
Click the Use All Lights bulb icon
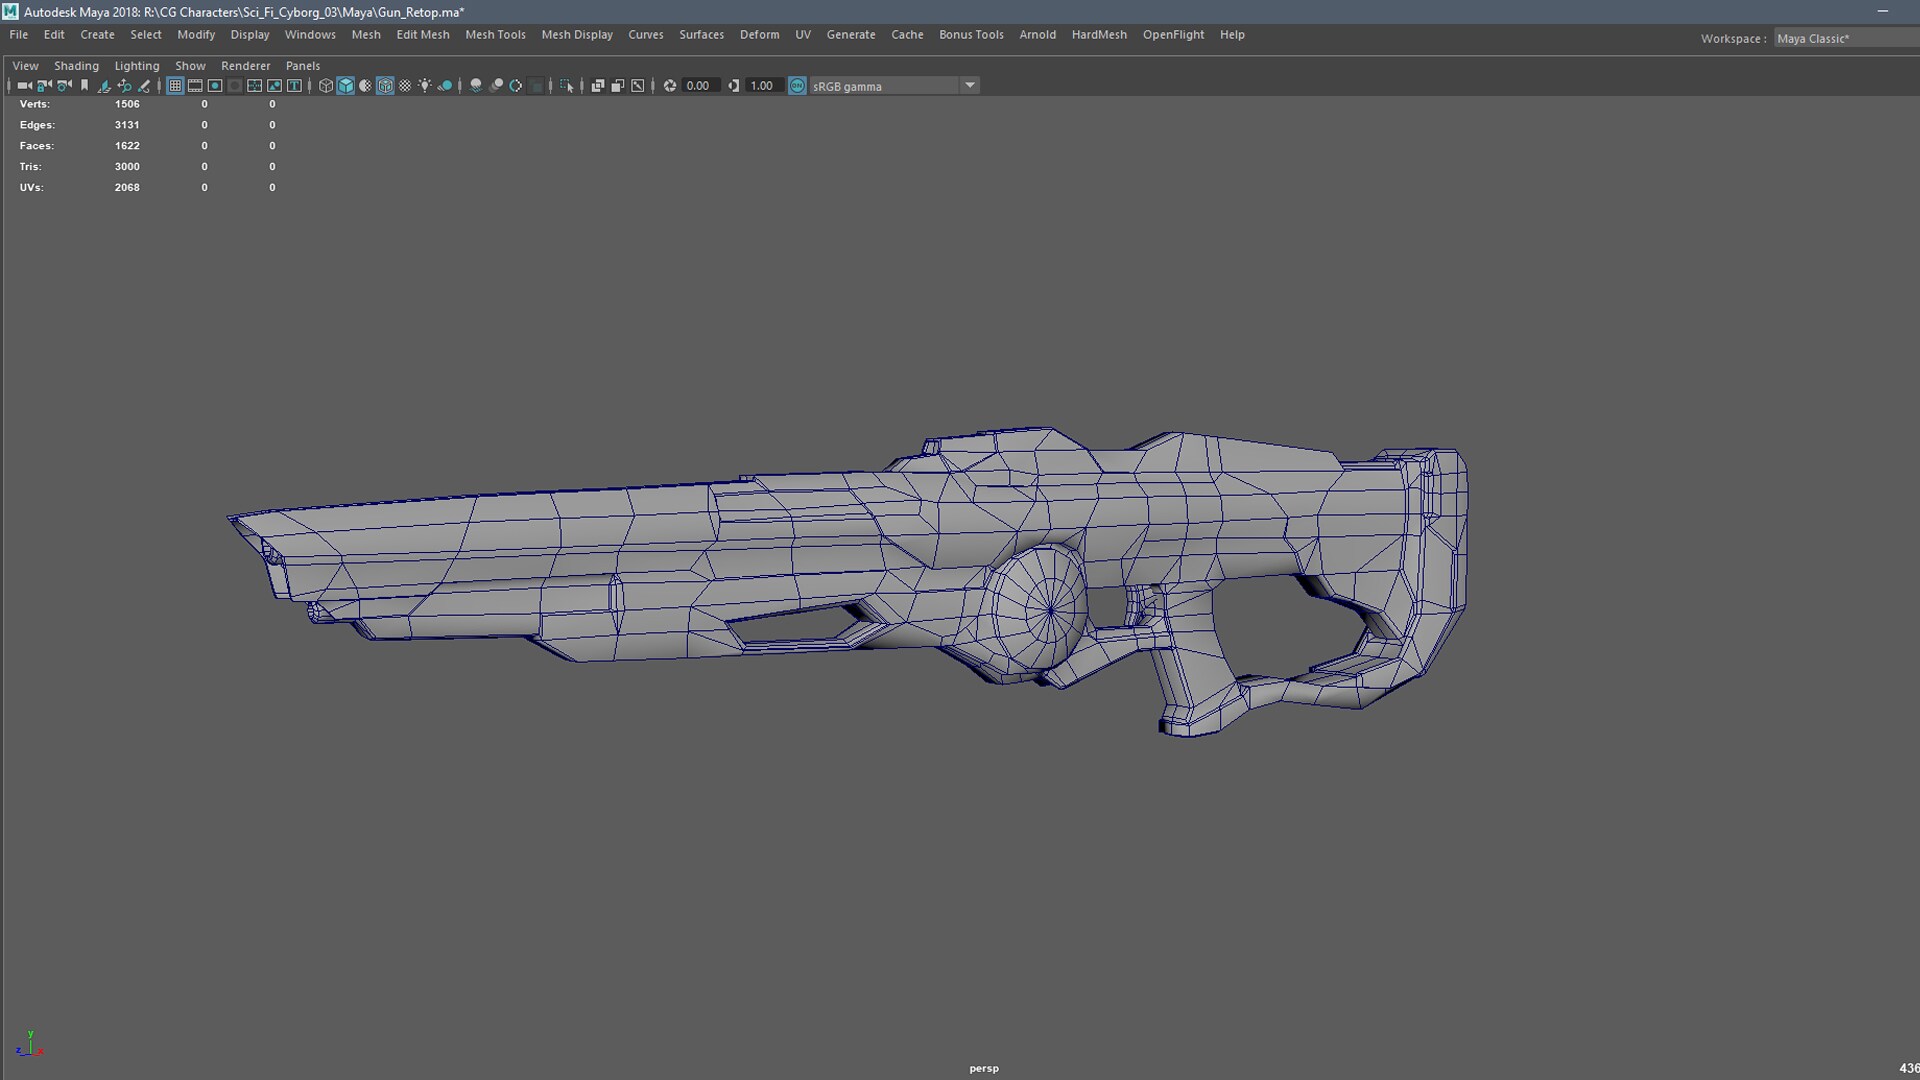coord(425,86)
